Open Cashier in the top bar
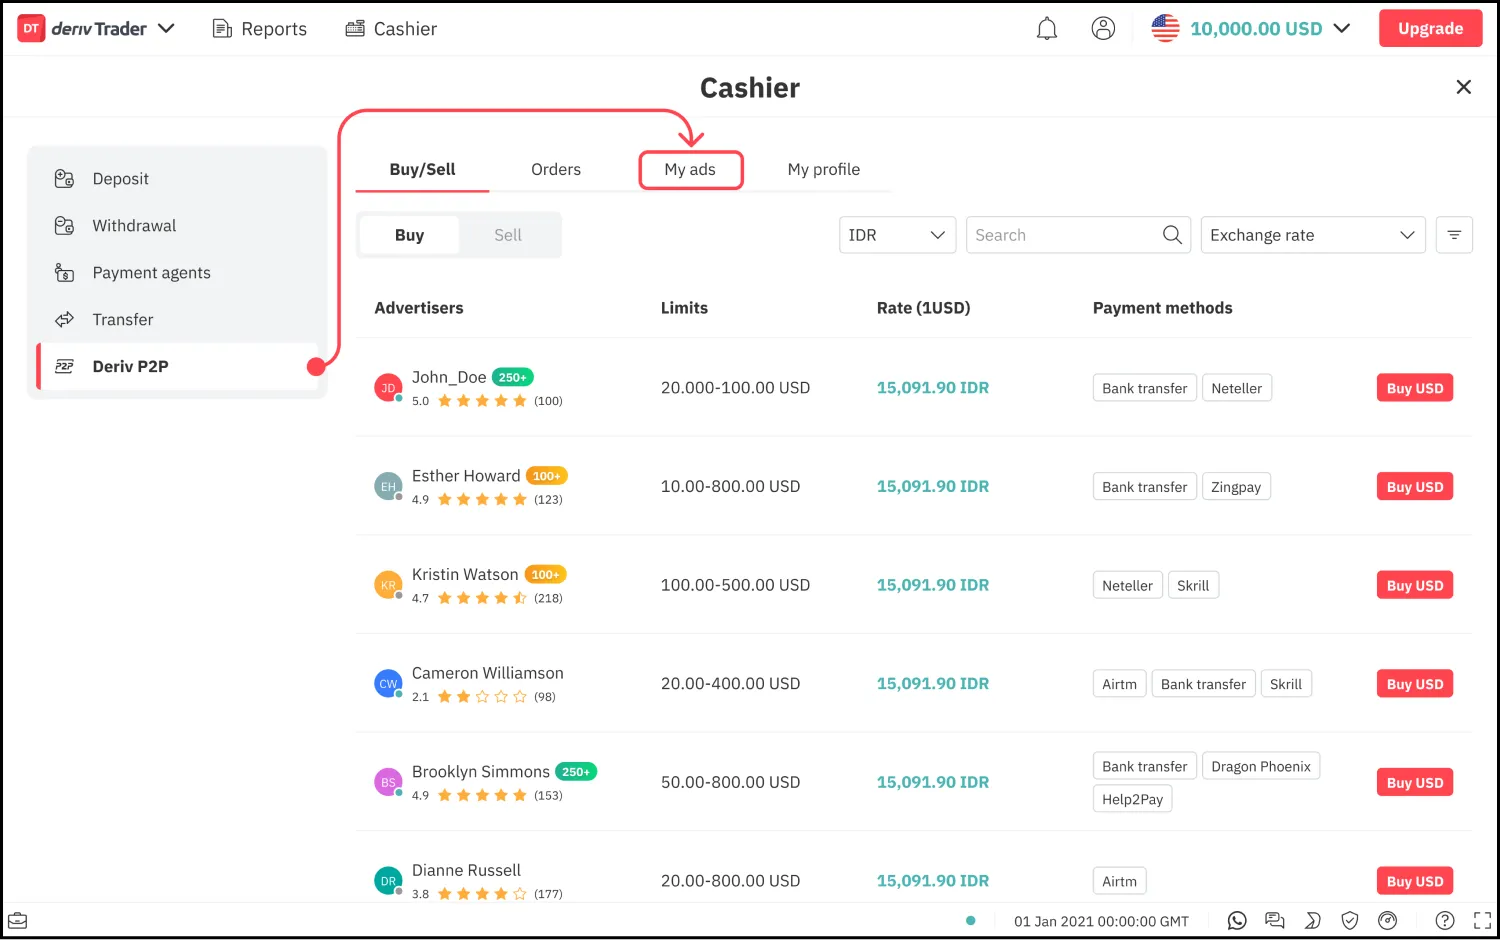 click(x=391, y=29)
